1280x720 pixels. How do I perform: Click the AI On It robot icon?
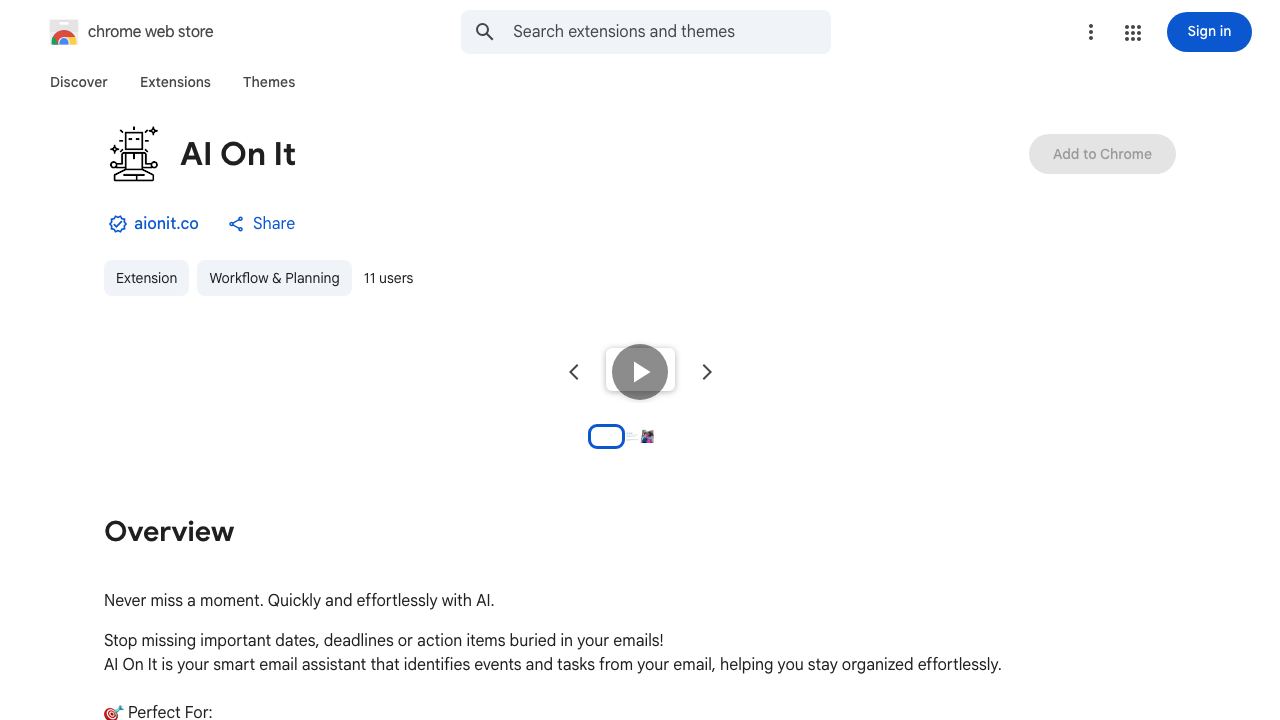(134, 154)
